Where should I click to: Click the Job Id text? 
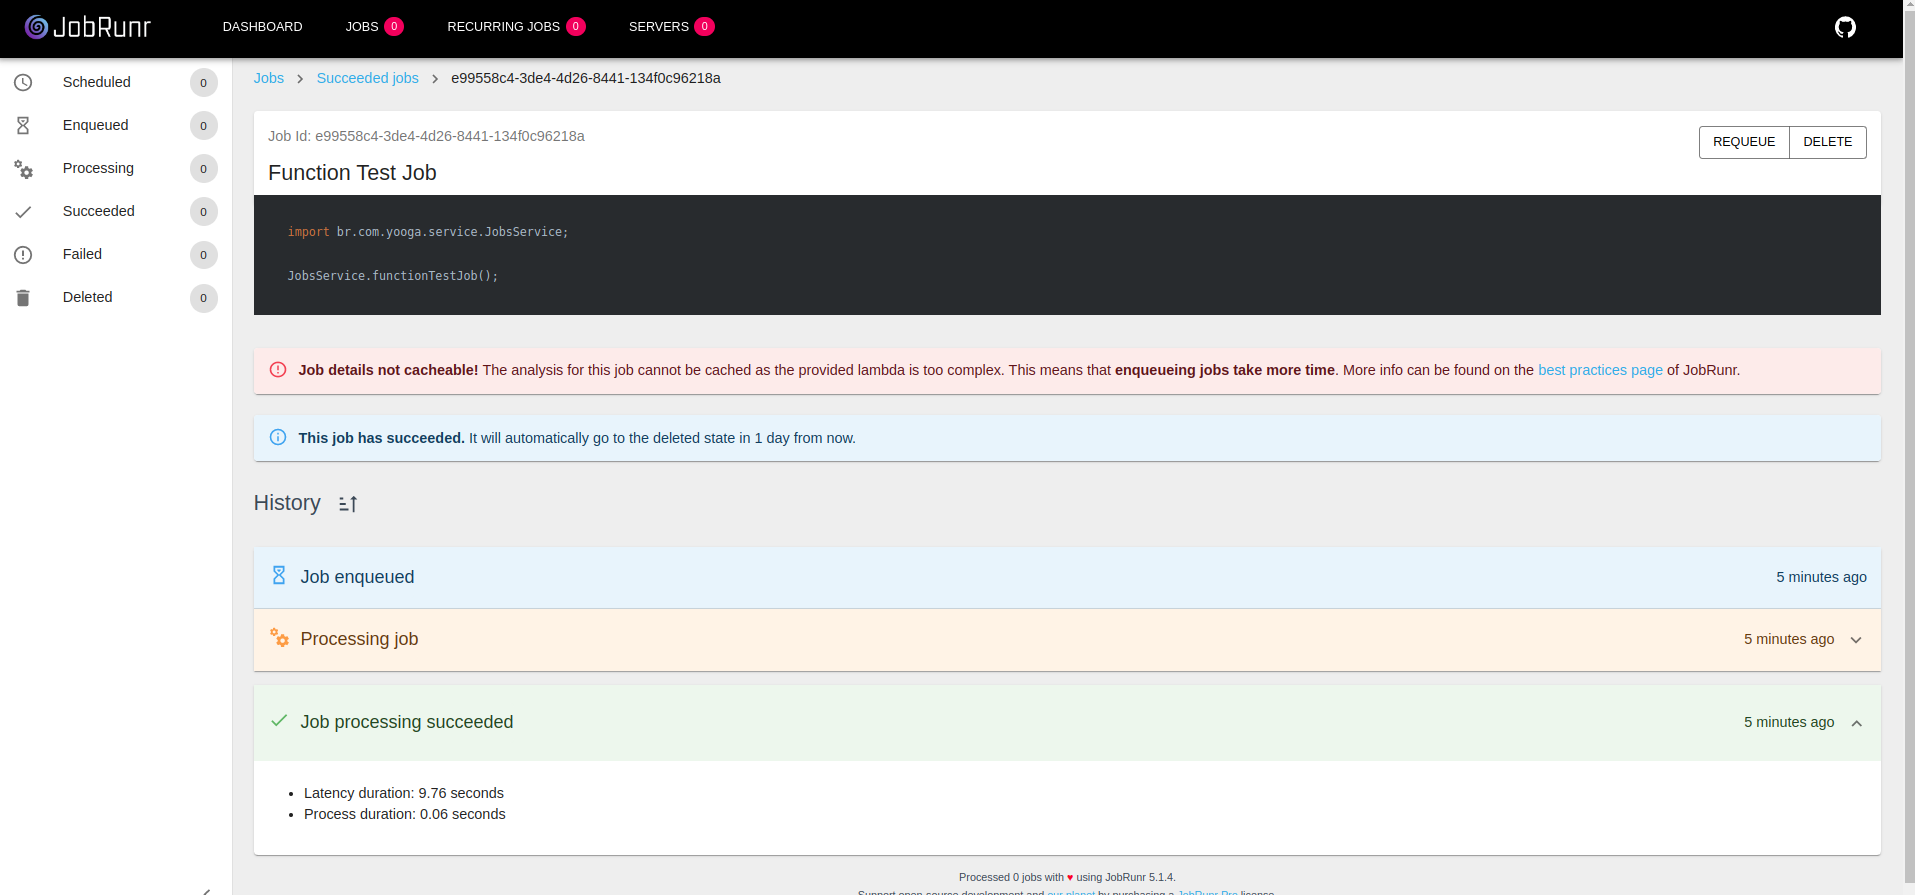426,136
